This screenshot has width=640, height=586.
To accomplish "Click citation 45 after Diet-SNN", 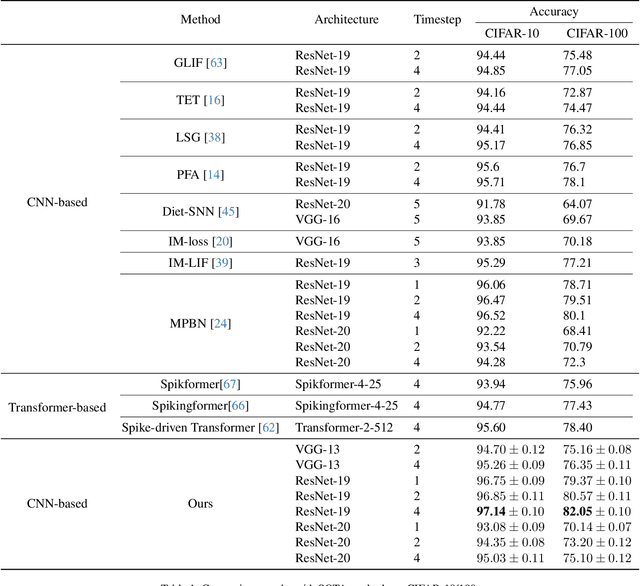I will pyautogui.click(x=230, y=211).
